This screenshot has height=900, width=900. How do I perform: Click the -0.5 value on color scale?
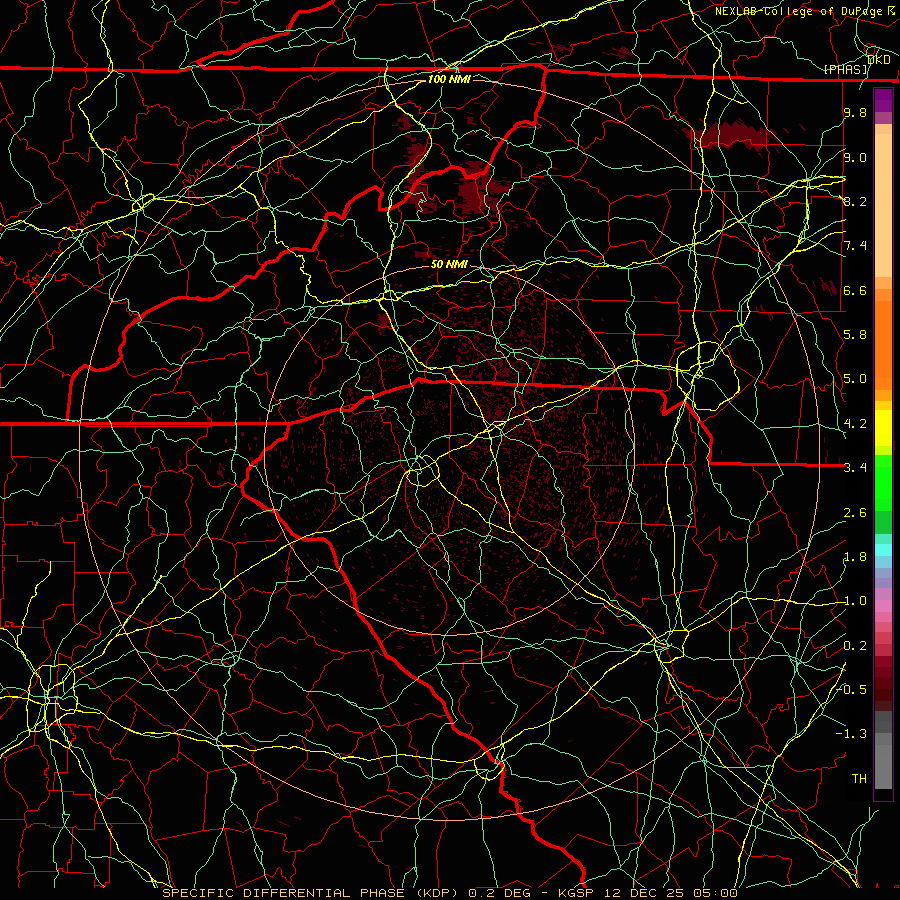click(x=852, y=690)
